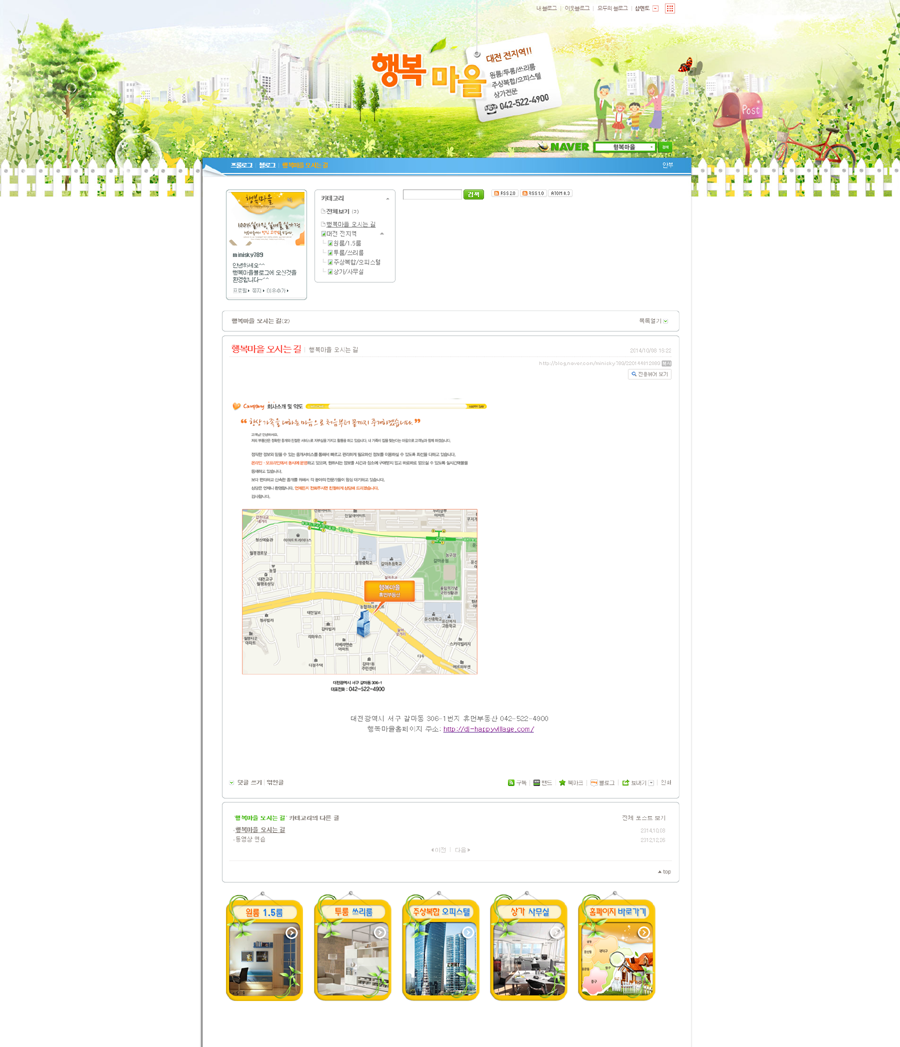Image resolution: width=900 pixels, height=1047 pixels.
Task: Select 전체보기 in category list
Action: (338, 211)
